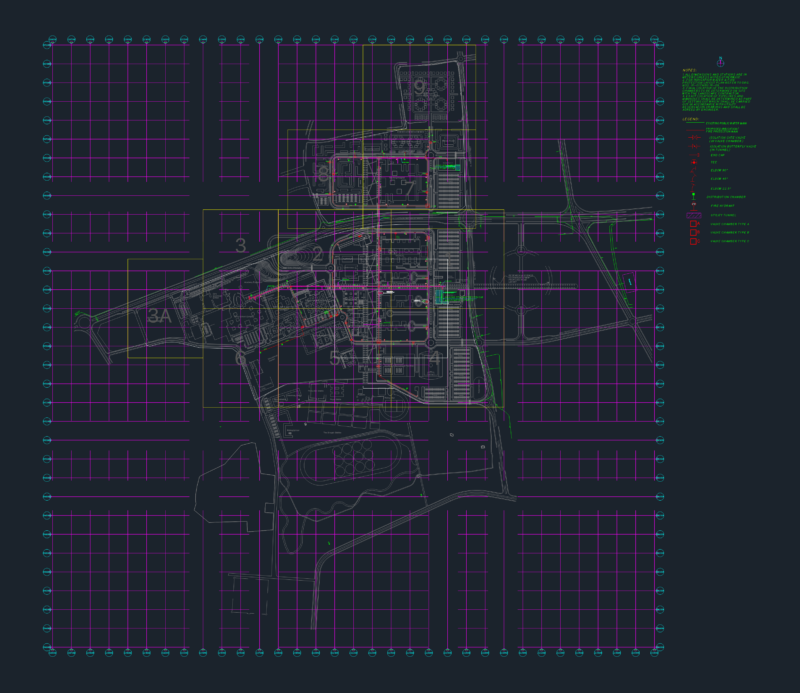
Task: Pick the fire hydrant legend symbol
Action: [x=694, y=206]
